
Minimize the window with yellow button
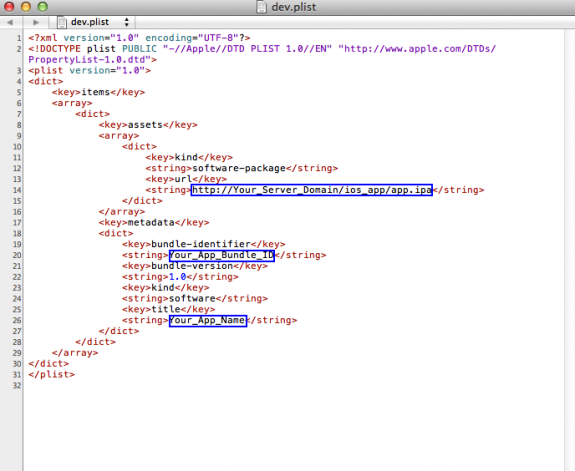(25, 6)
